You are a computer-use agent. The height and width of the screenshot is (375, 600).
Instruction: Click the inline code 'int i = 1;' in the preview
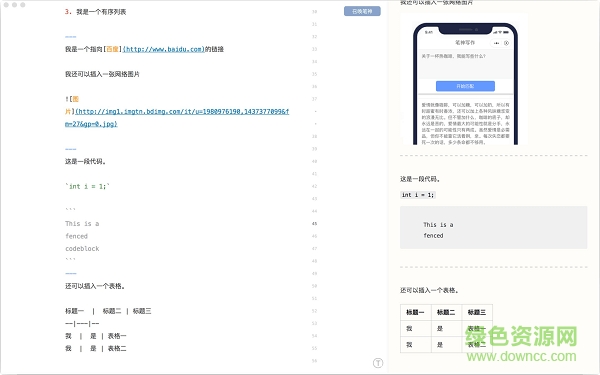[418, 195]
